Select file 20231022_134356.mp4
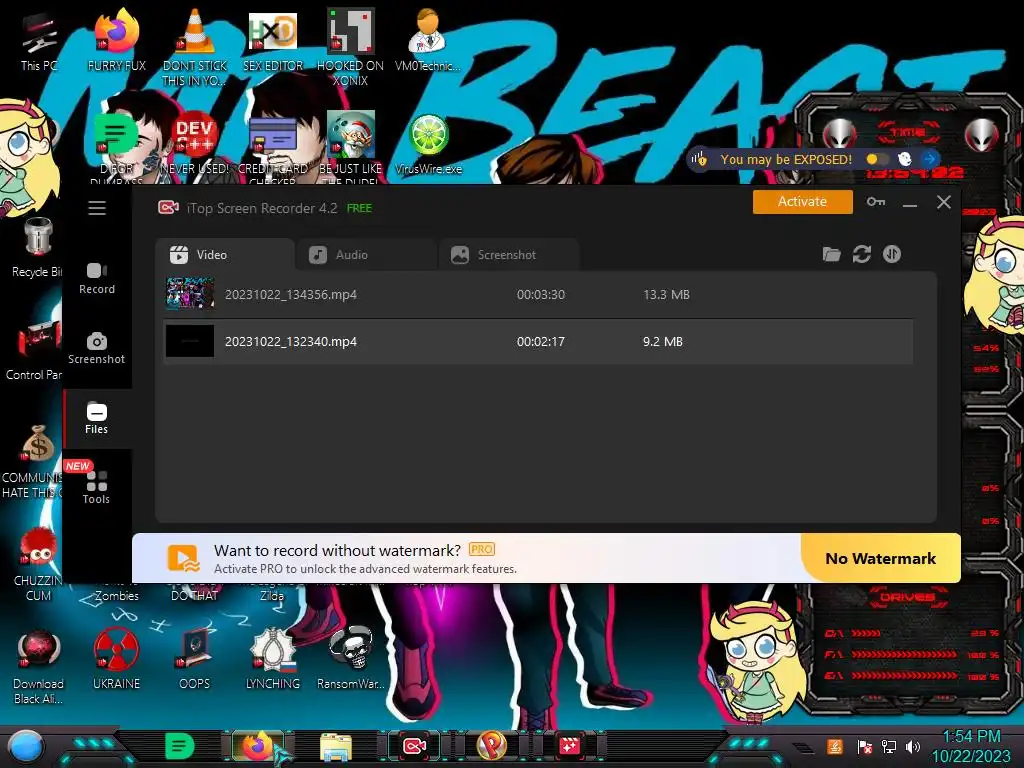This screenshot has width=1024, height=768. pos(538,295)
